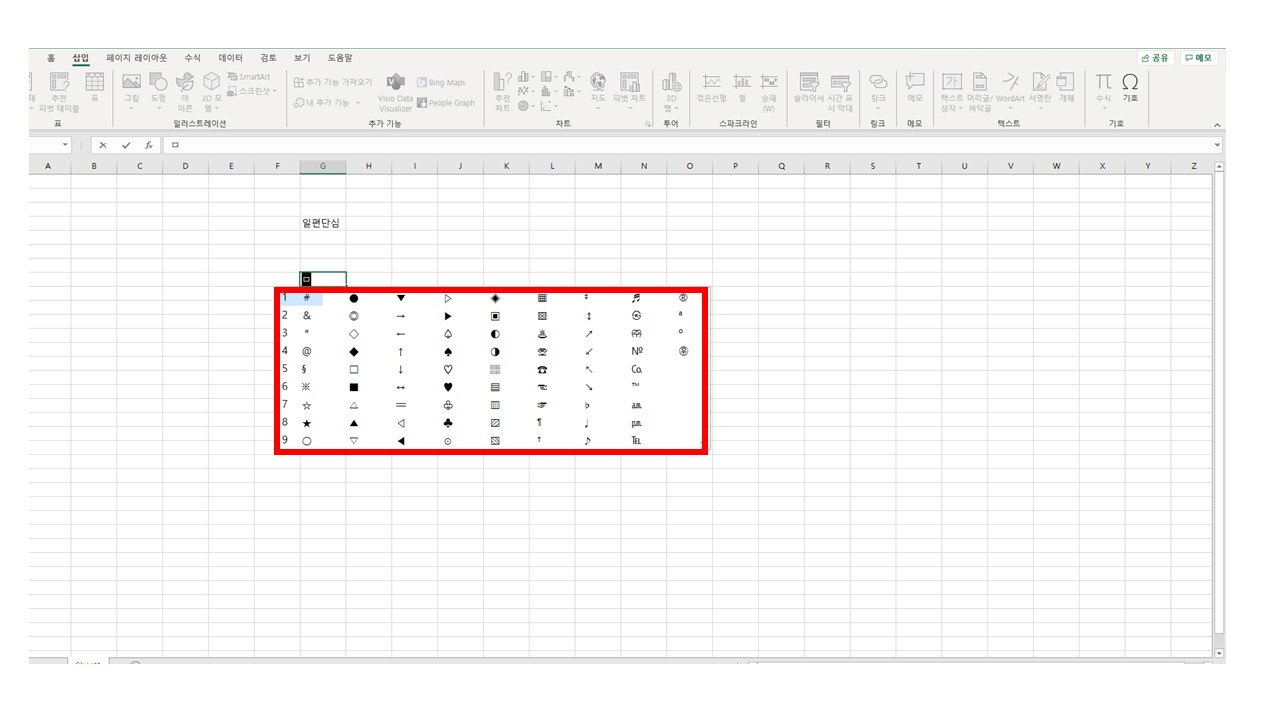Click the 서명란 signature line icon
The image size is (1280, 720).
[1041, 91]
